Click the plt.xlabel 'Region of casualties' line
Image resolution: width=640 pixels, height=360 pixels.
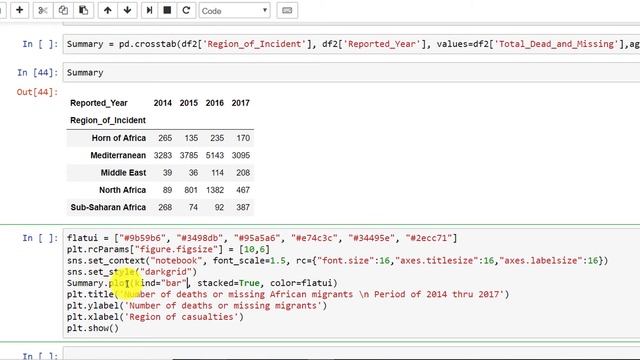[x=155, y=317]
